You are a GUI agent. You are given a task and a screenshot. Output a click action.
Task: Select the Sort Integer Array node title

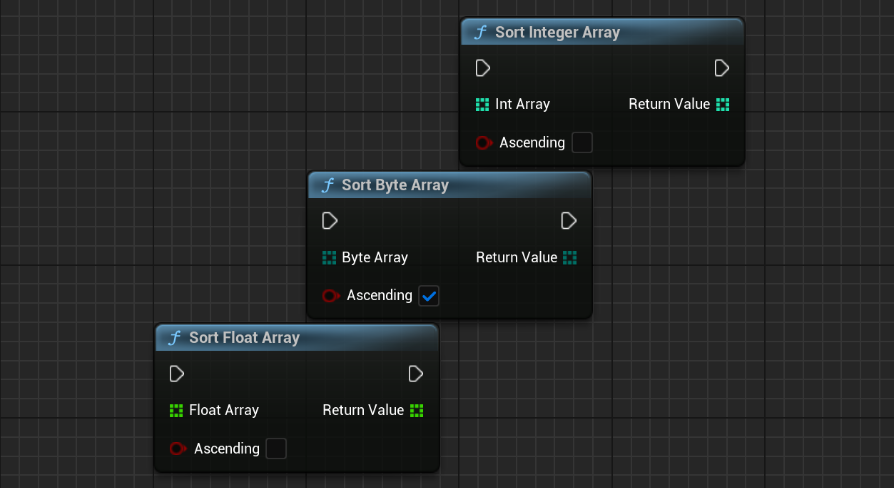click(557, 32)
